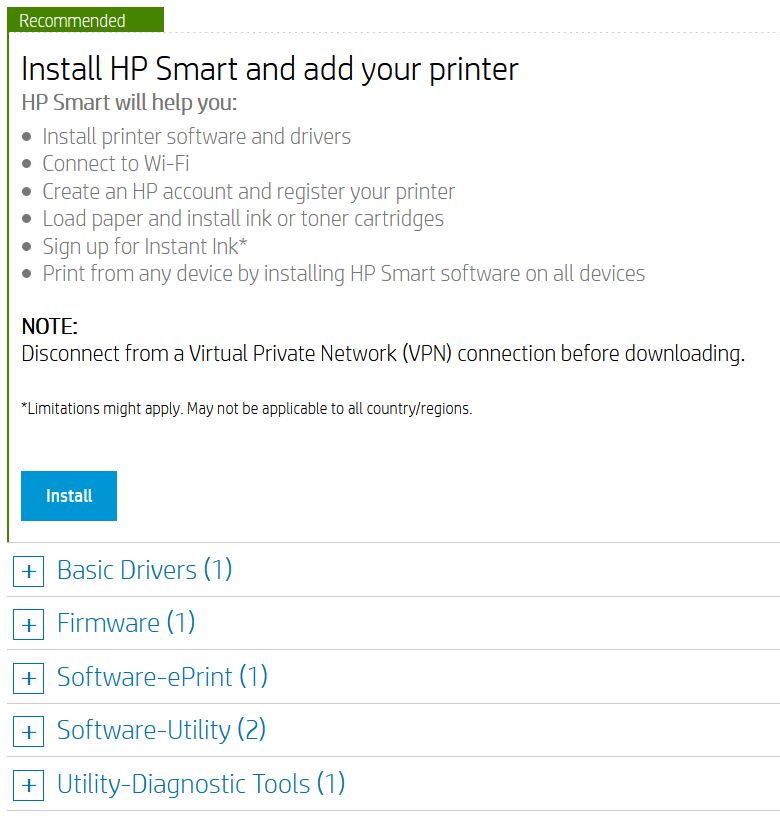The image size is (780, 816).
Task: Click the Utility-Diagnostic Tools (1) heading
Action: [x=200, y=784]
